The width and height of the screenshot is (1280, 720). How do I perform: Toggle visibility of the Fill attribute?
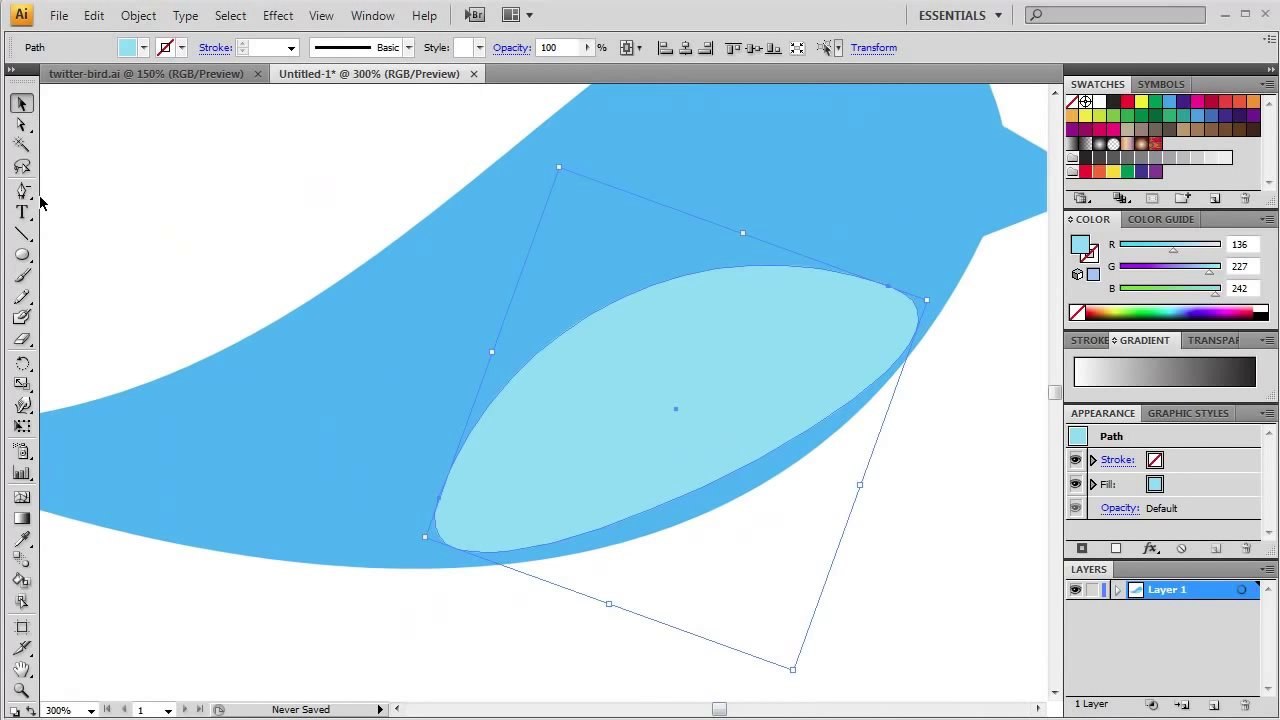(x=1076, y=484)
